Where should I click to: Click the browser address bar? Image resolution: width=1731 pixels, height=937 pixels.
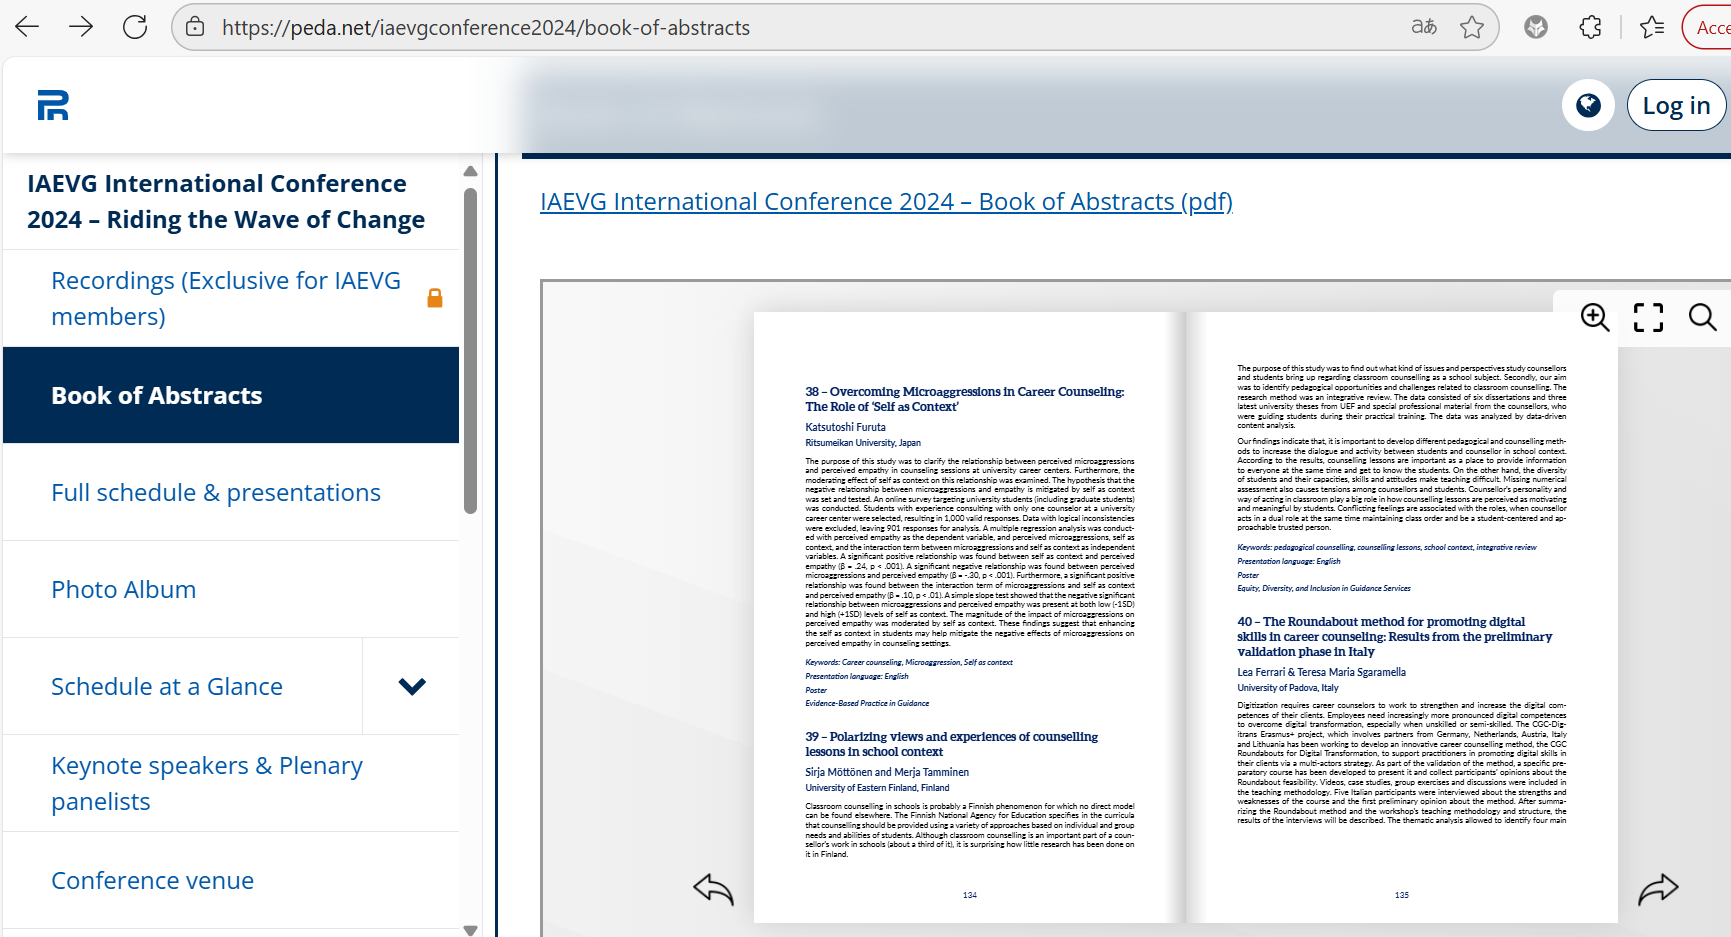[x=800, y=27]
